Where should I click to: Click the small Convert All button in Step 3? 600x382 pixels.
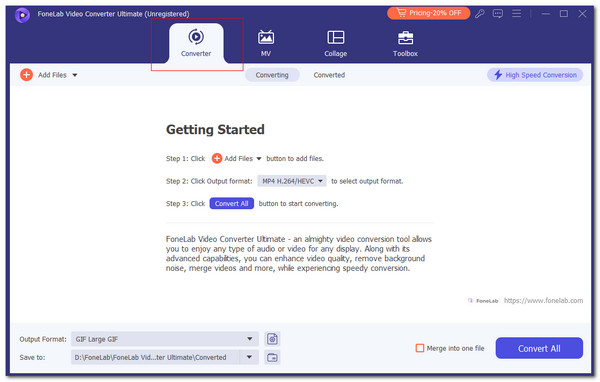point(232,204)
